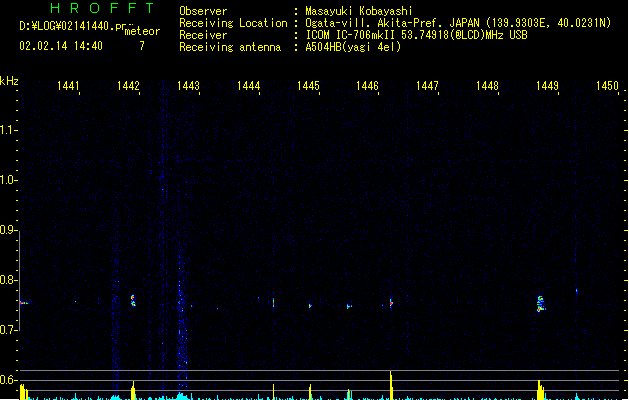This screenshot has width=629, height=400.
Task: Click the meteor echo just after 1442
Action: point(133,301)
